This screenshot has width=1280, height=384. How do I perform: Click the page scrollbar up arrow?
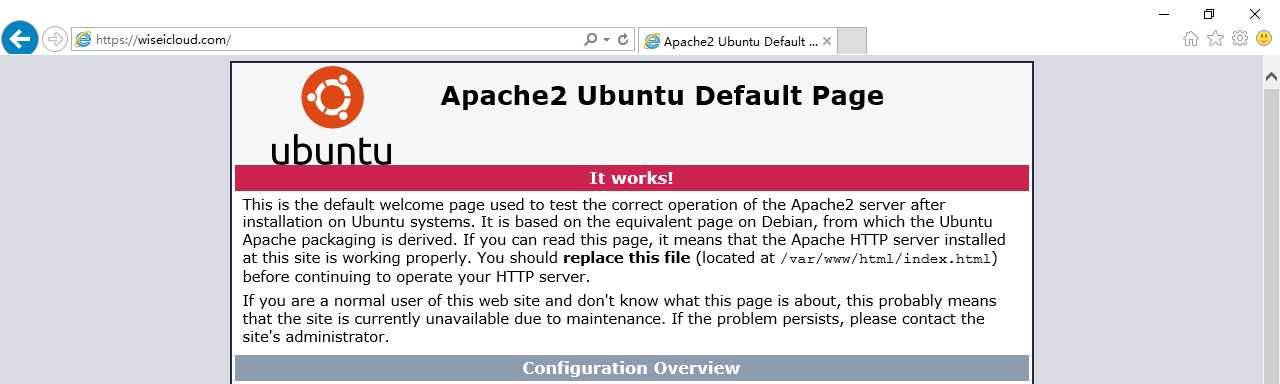click(1271, 76)
